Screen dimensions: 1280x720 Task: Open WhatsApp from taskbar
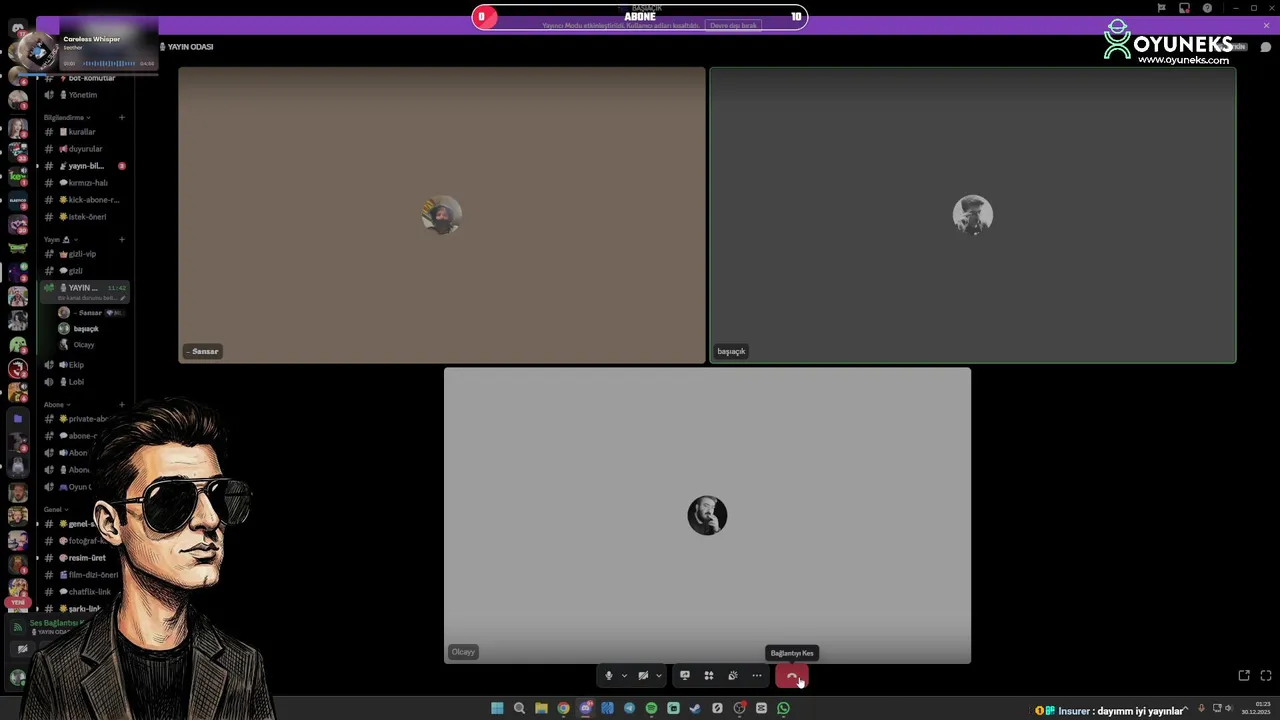point(783,708)
